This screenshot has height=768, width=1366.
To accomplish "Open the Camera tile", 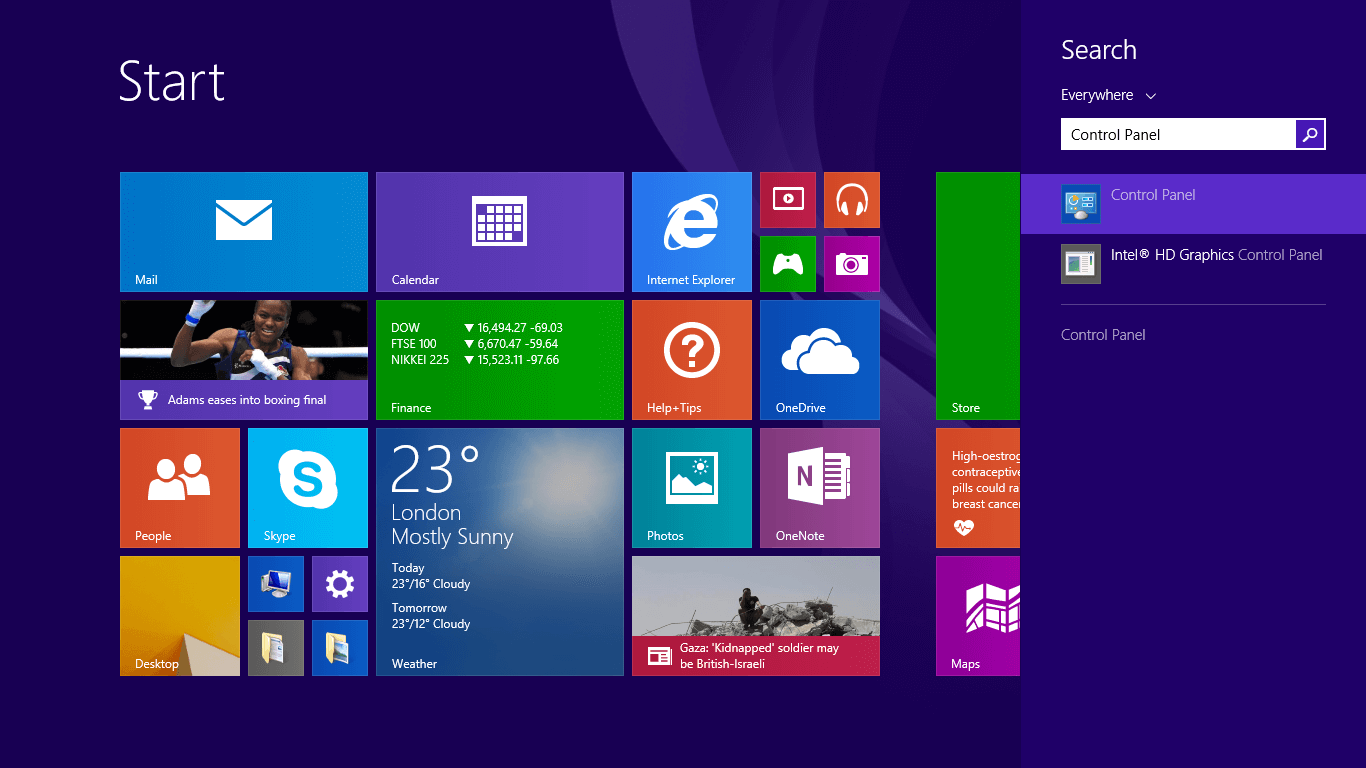I will (852, 264).
